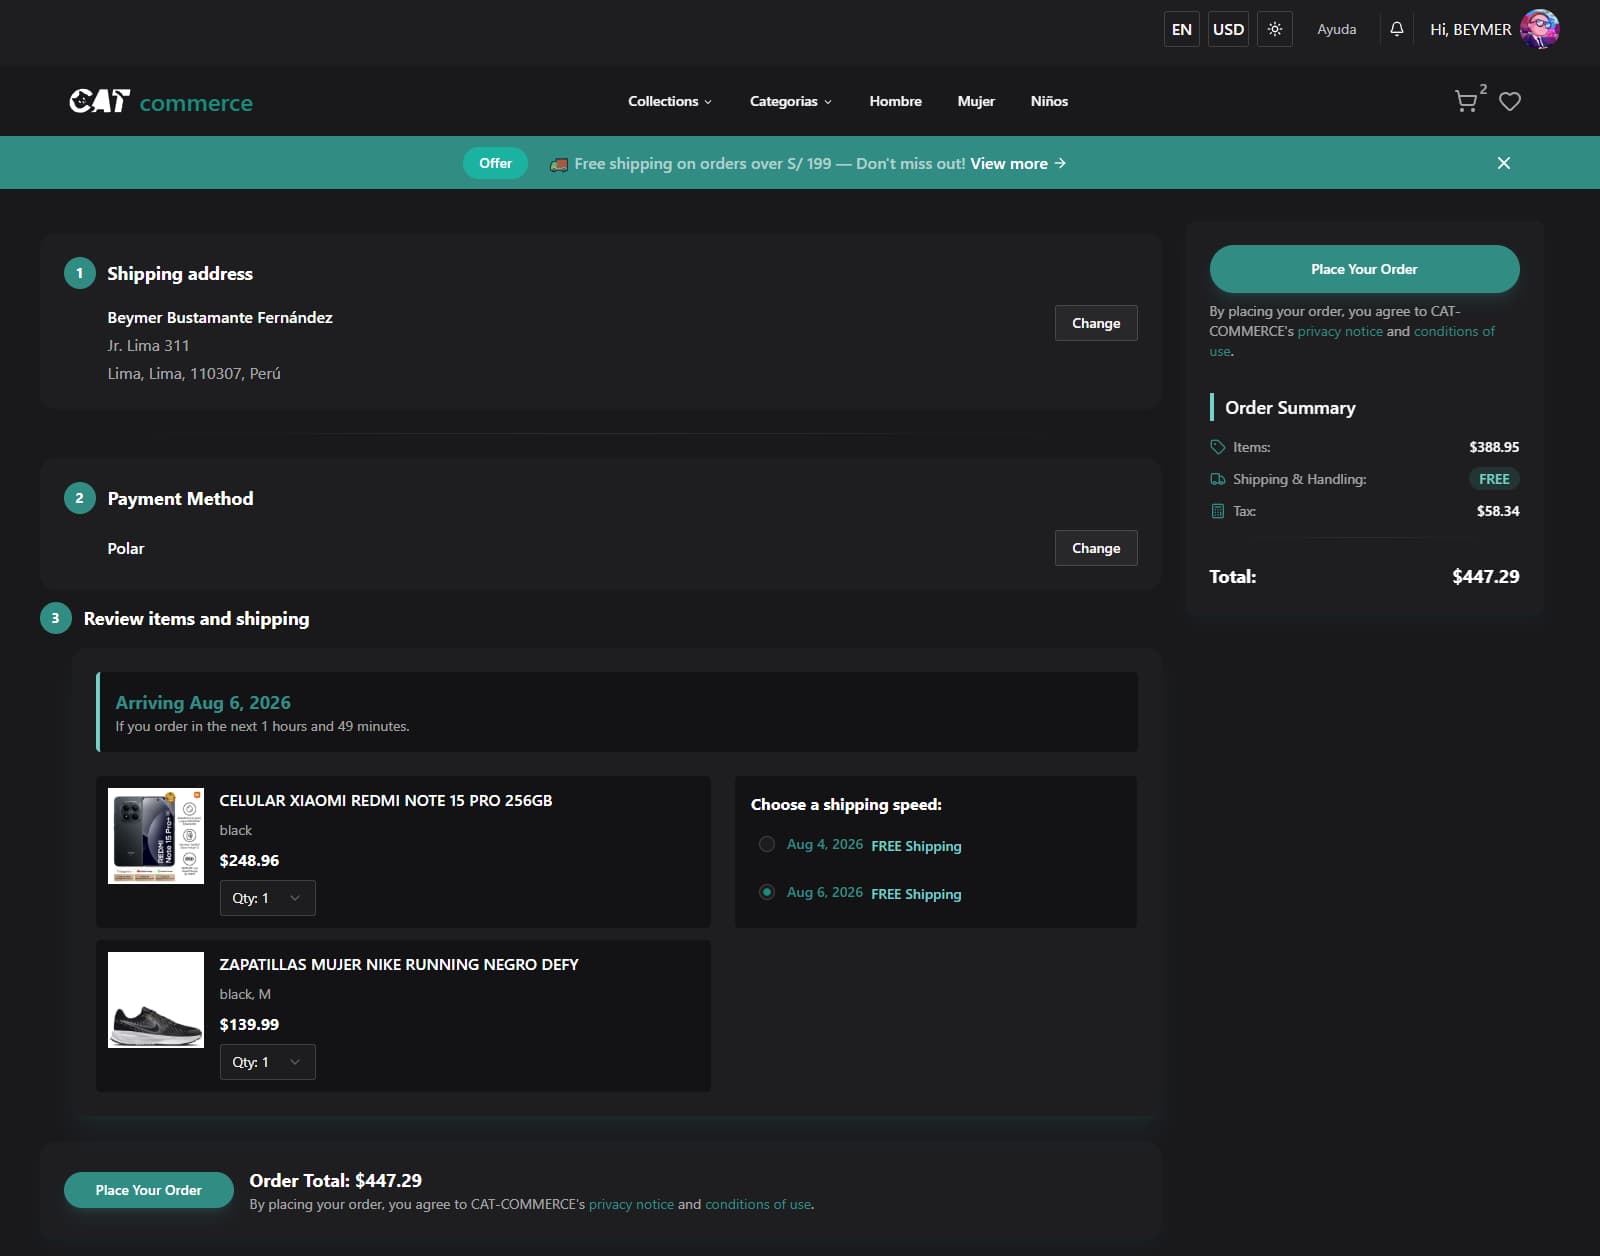Screen dimensions: 1600x1256
Task: Follow View more link in offer banner
Action: [x=1018, y=163]
